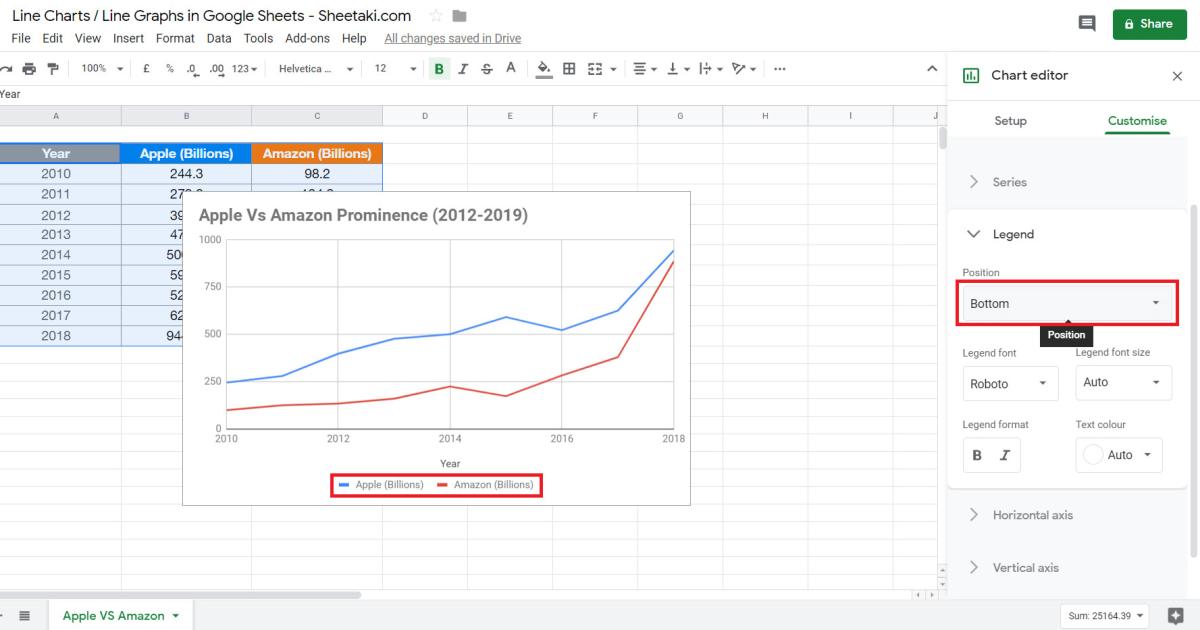Apply currency format with the £ icon
1200x630 pixels.
(x=146, y=68)
